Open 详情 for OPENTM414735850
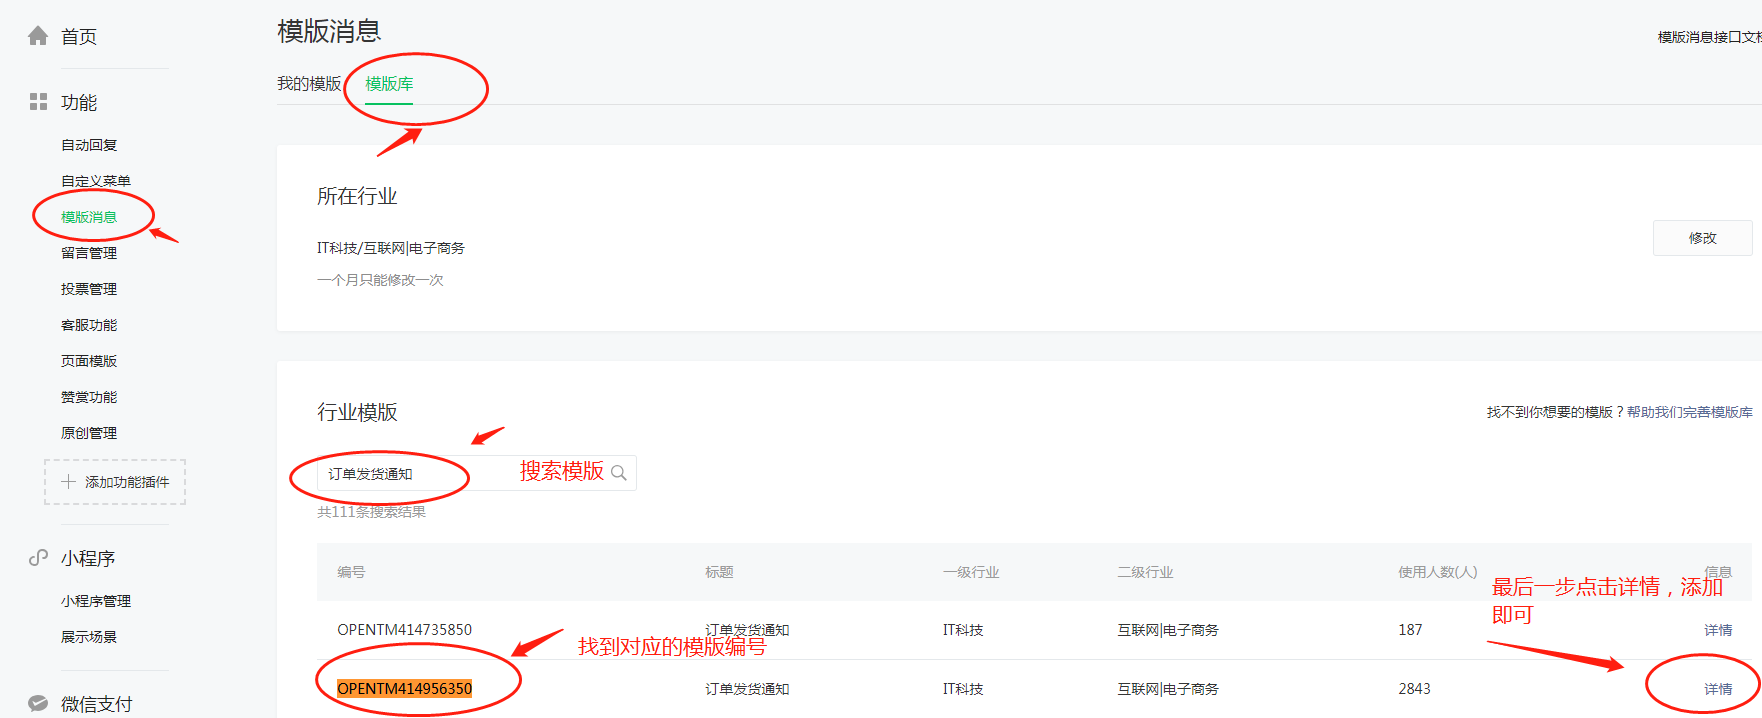This screenshot has height=718, width=1762. pos(1718,630)
